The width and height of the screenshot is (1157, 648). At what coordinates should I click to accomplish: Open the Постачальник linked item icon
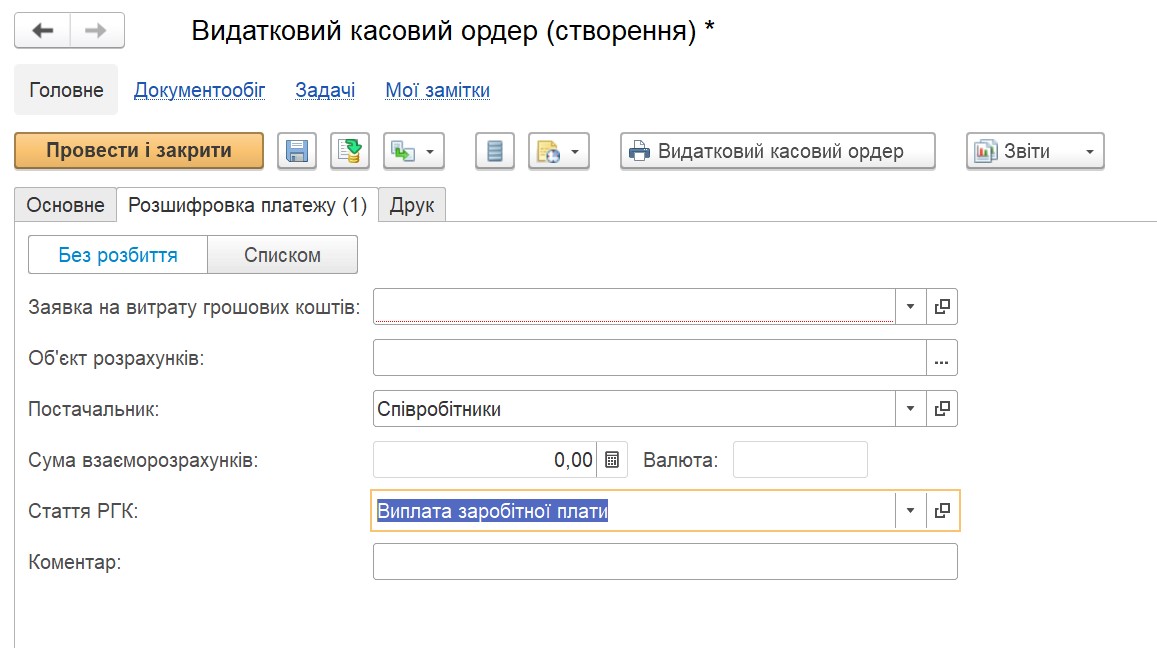pos(942,409)
